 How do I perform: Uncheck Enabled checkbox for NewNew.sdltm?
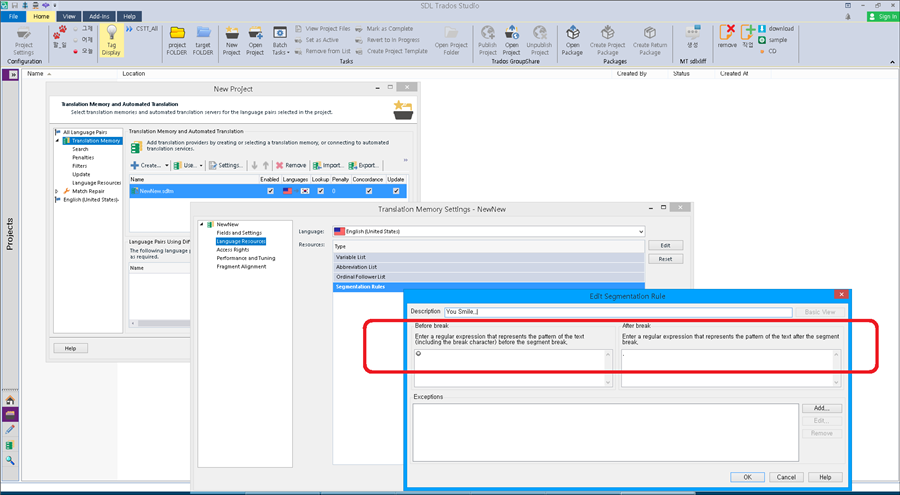[270, 191]
